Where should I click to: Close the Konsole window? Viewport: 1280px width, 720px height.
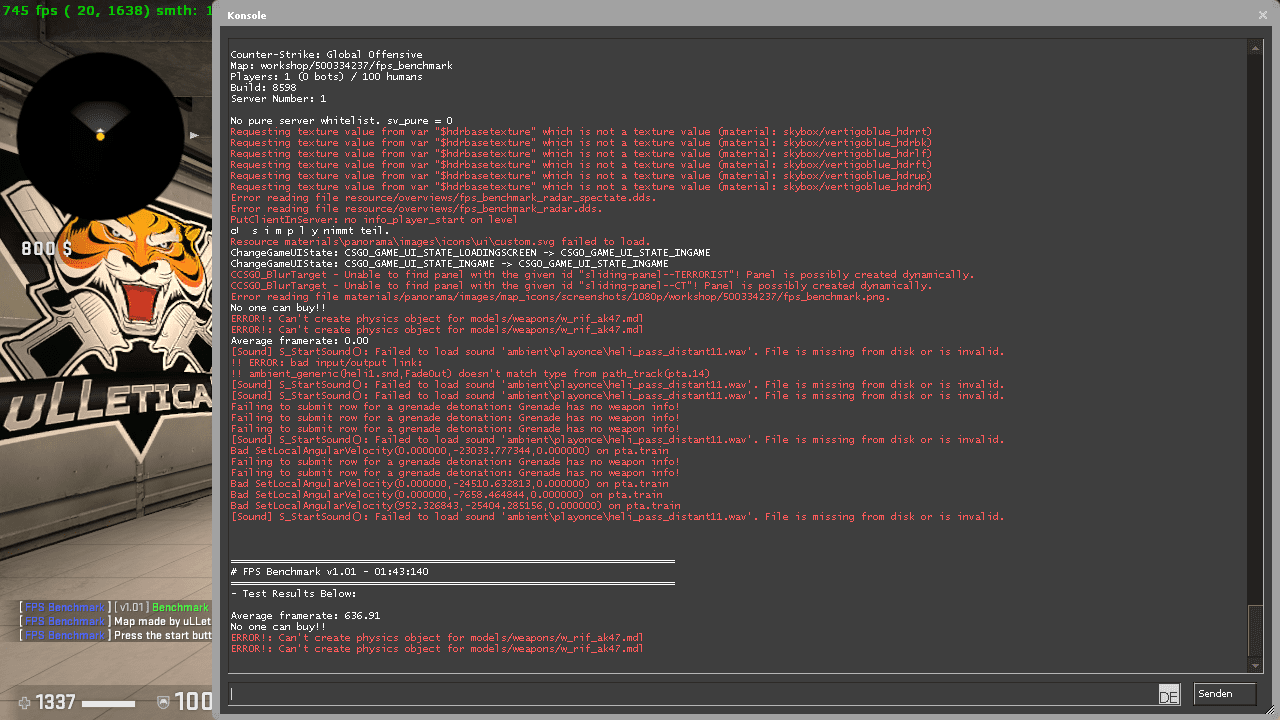(x=1262, y=15)
